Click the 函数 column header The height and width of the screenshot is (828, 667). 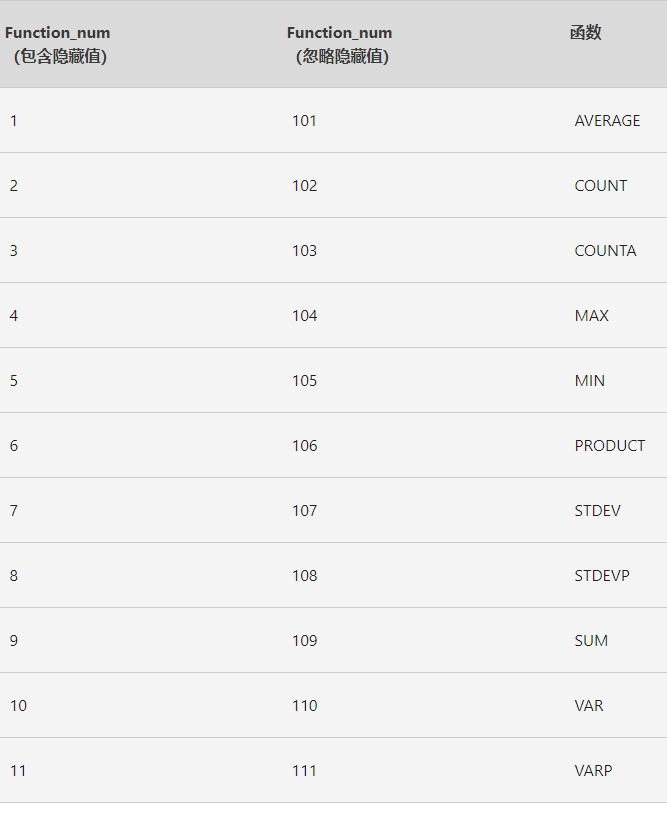pyautogui.click(x=586, y=33)
